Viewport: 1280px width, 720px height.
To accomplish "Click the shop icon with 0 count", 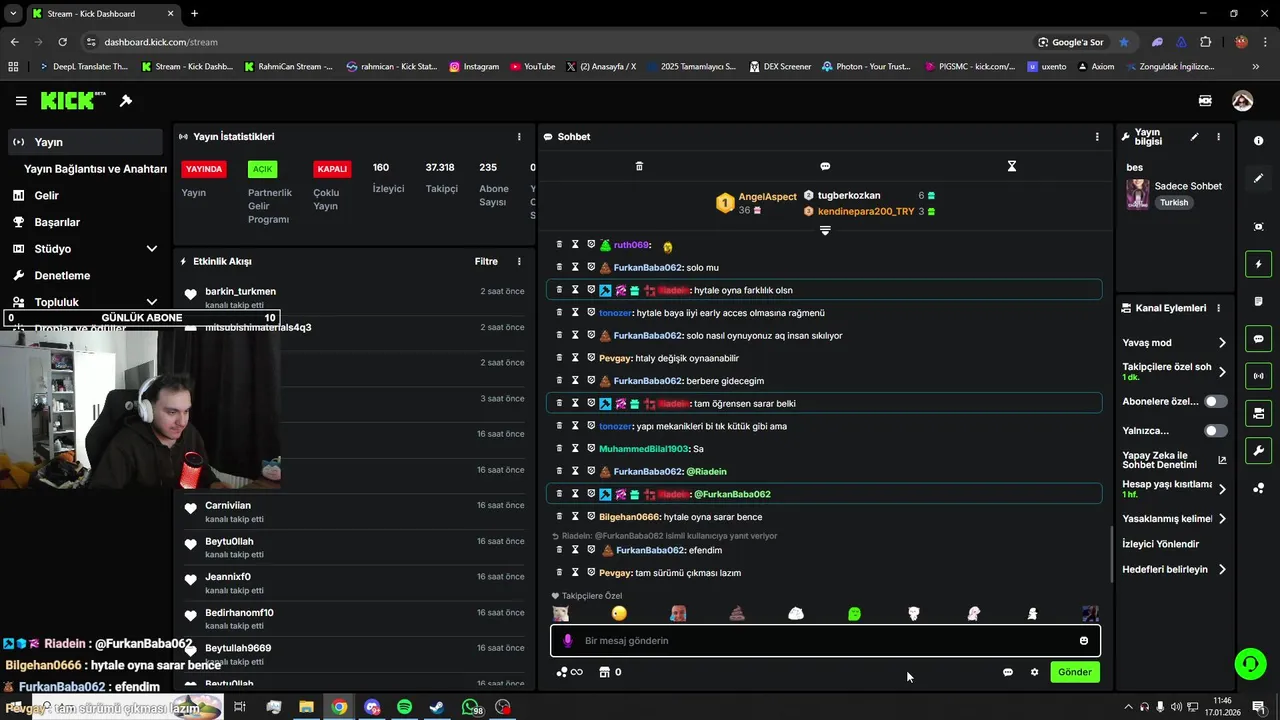I will tap(610, 672).
